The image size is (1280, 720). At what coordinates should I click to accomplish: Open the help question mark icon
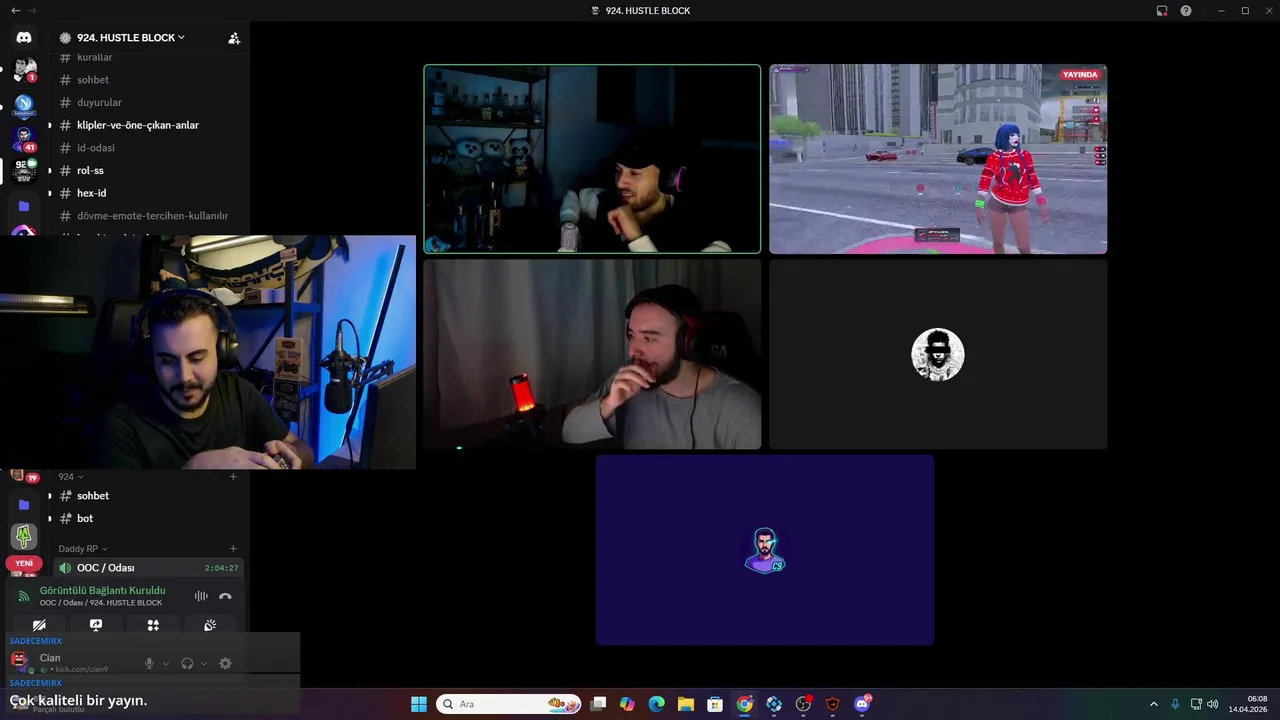tap(1186, 10)
